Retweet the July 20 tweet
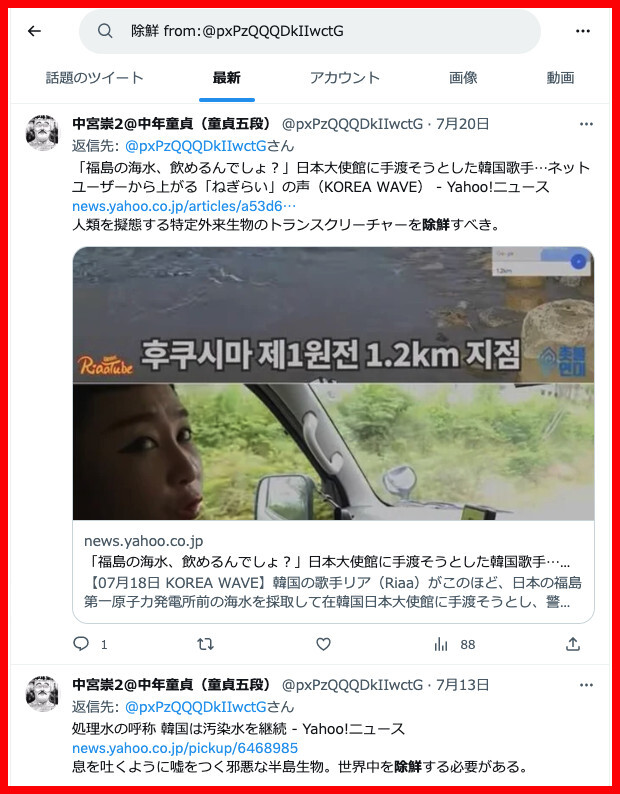 (205, 644)
